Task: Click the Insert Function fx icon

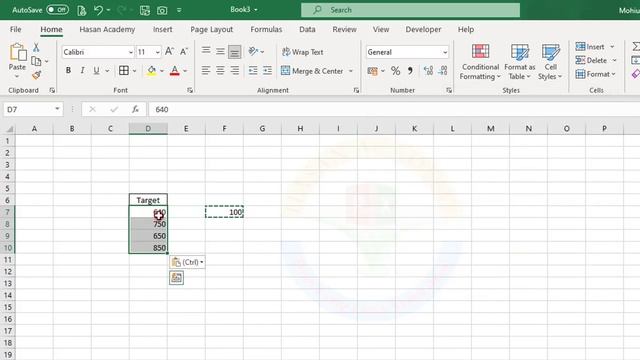Action: pos(135,109)
